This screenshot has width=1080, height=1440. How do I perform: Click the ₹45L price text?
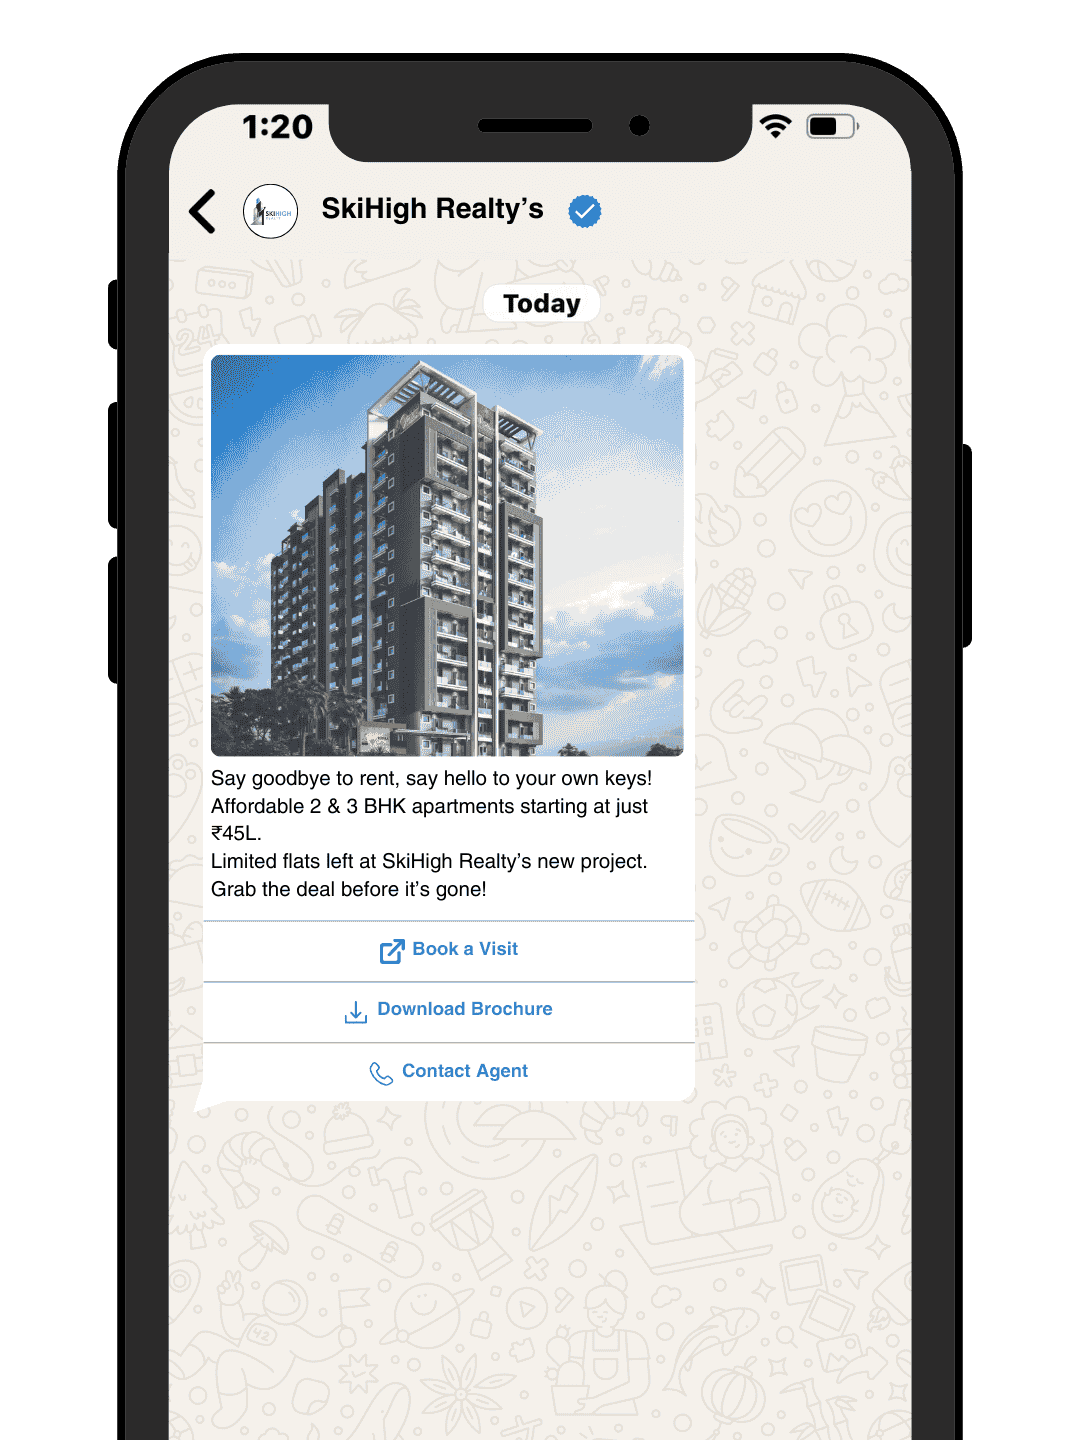[236, 833]
